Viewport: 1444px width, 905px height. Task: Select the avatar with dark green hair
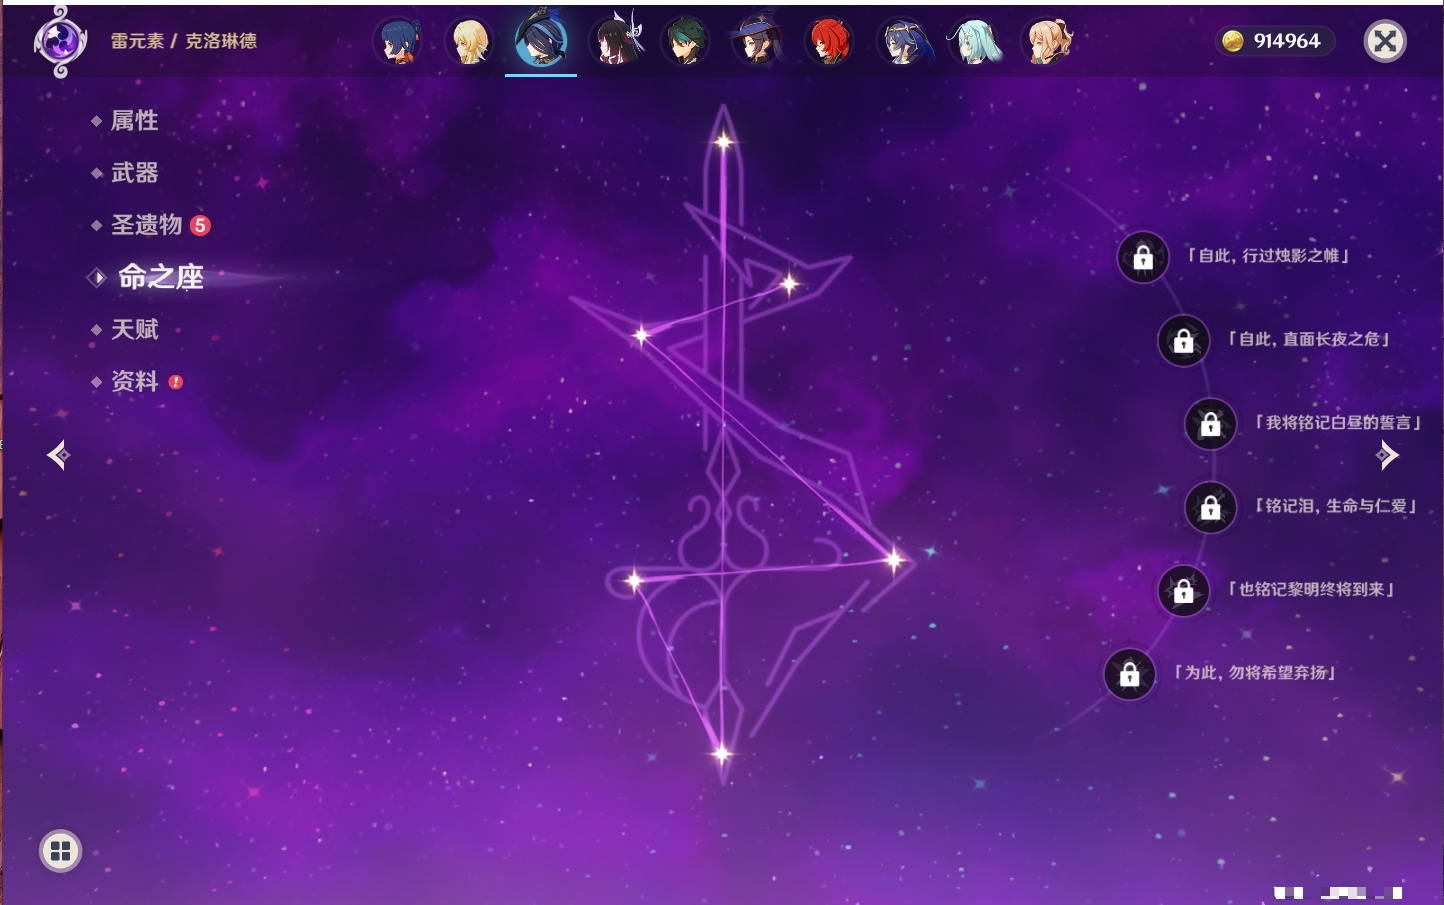(685, 42)
